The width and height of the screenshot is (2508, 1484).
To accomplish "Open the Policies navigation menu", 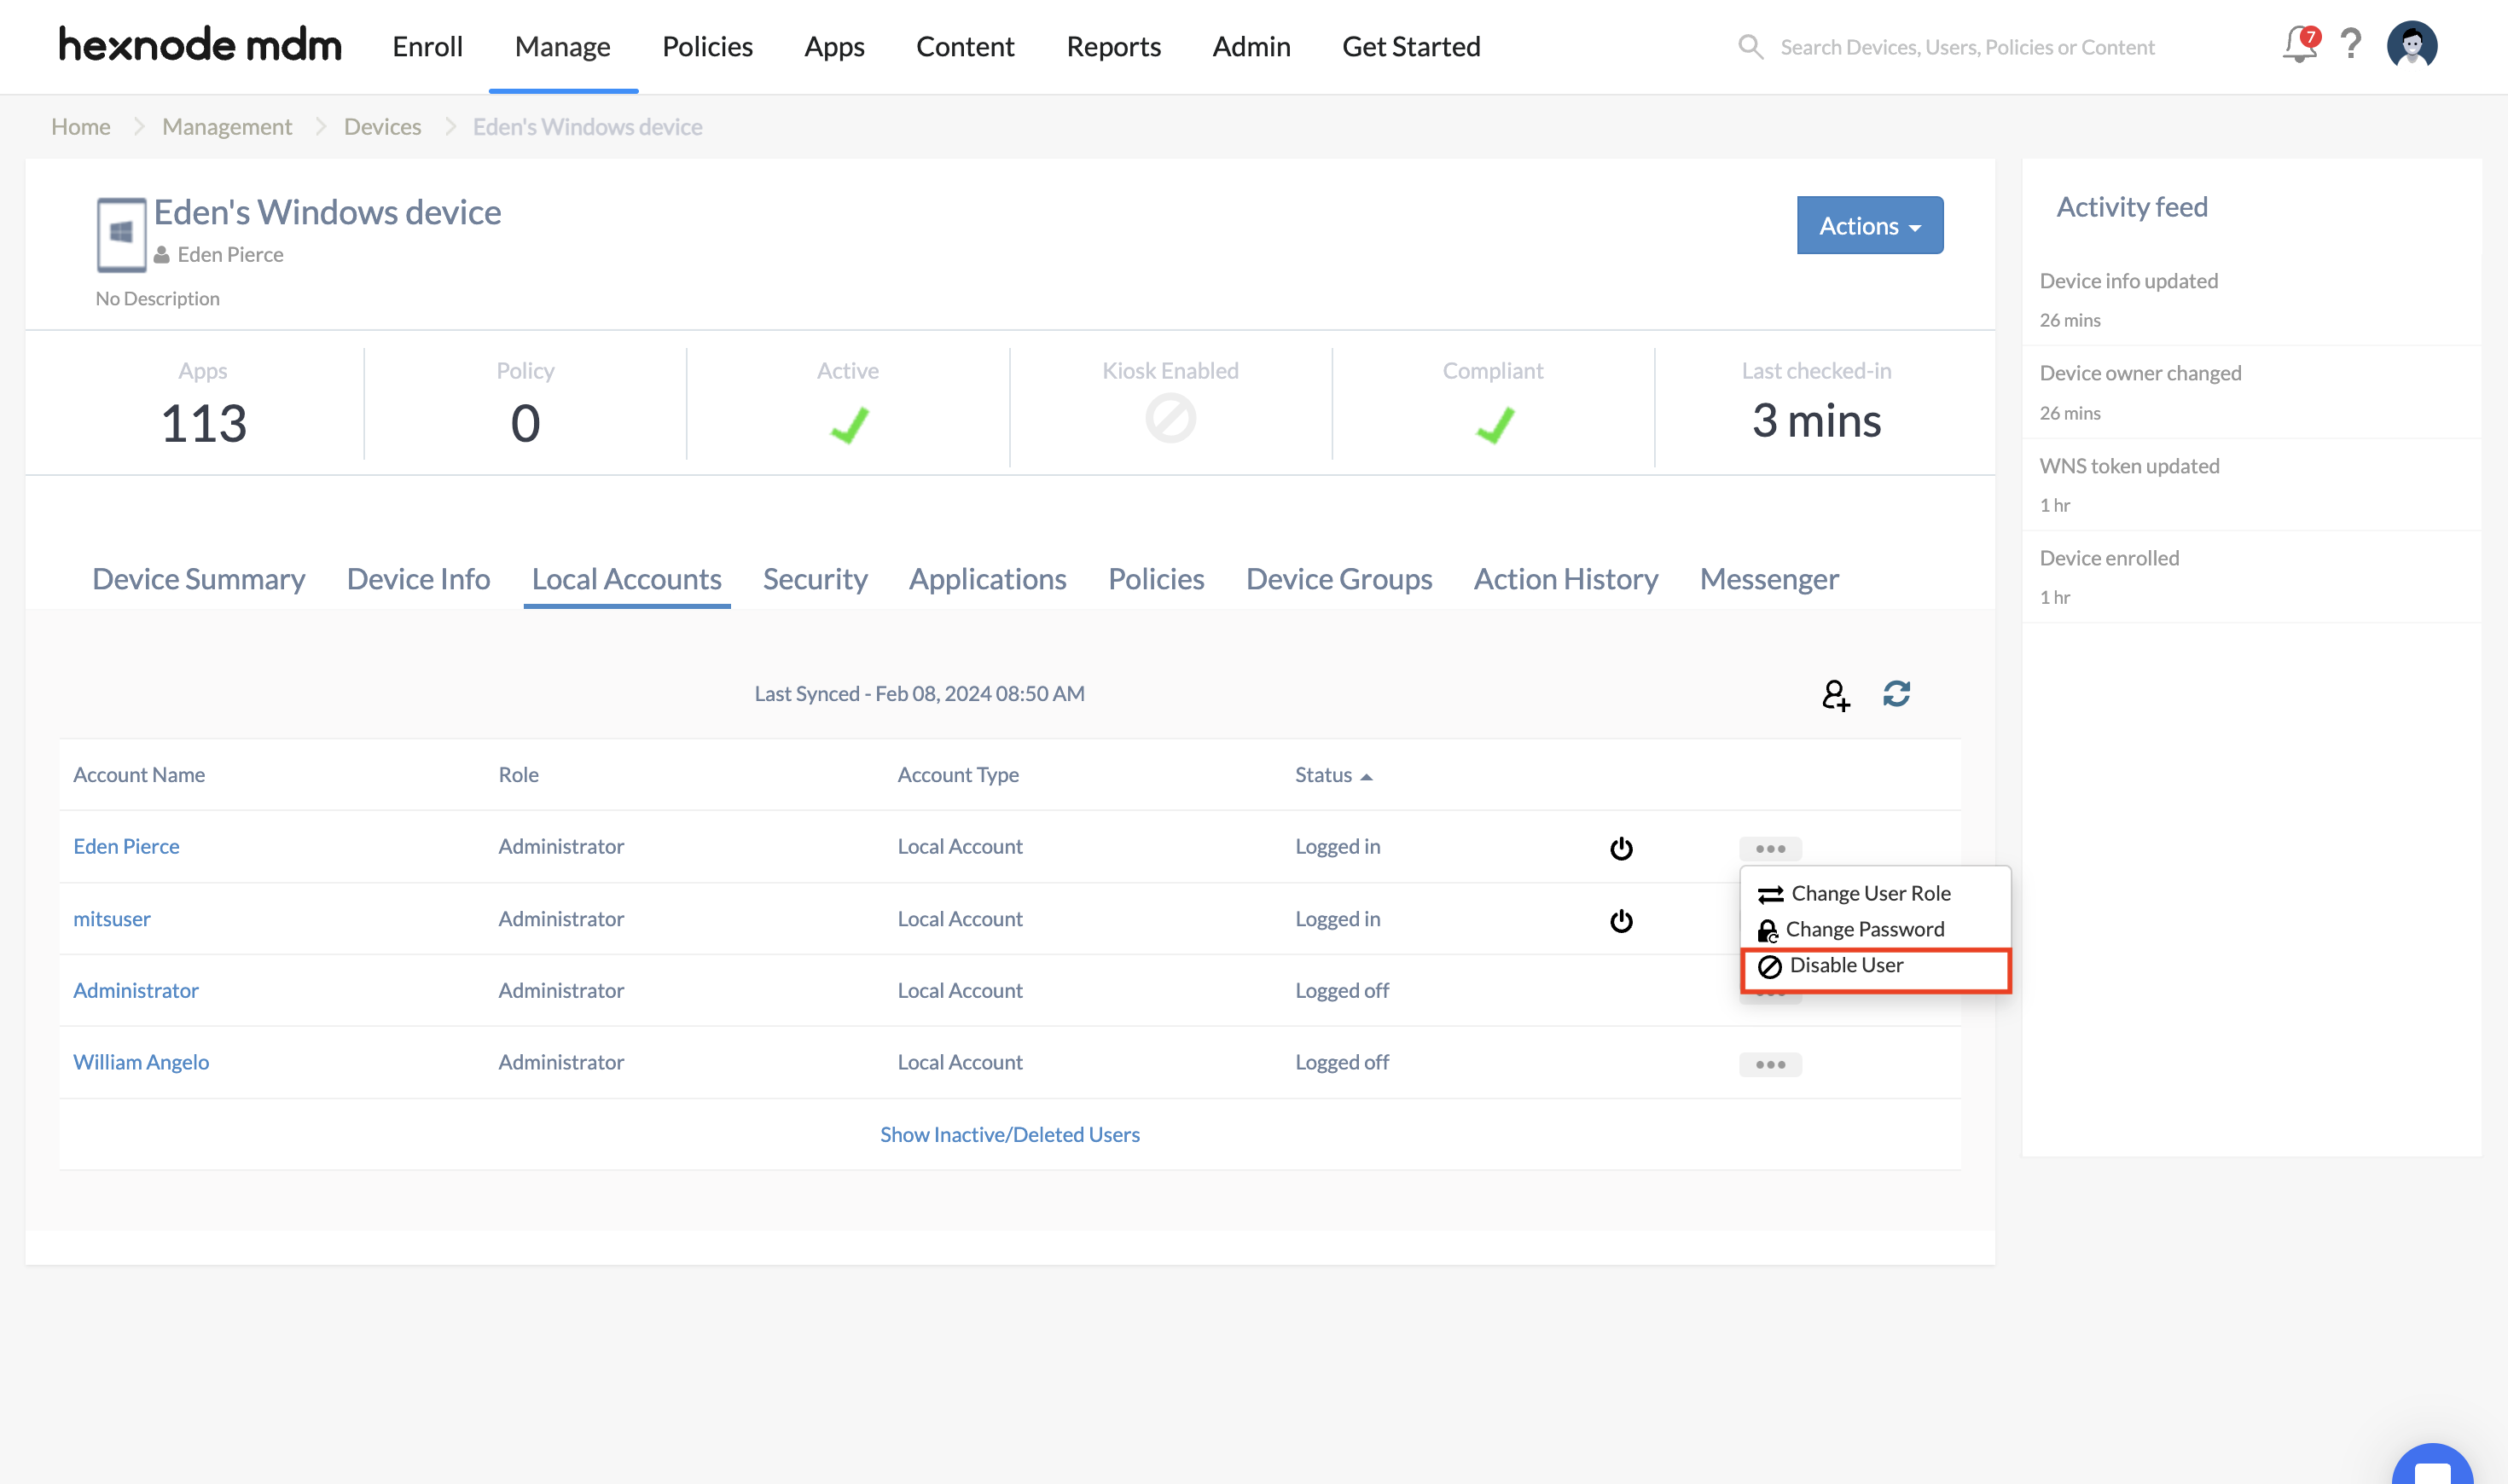I will [707, 46].
